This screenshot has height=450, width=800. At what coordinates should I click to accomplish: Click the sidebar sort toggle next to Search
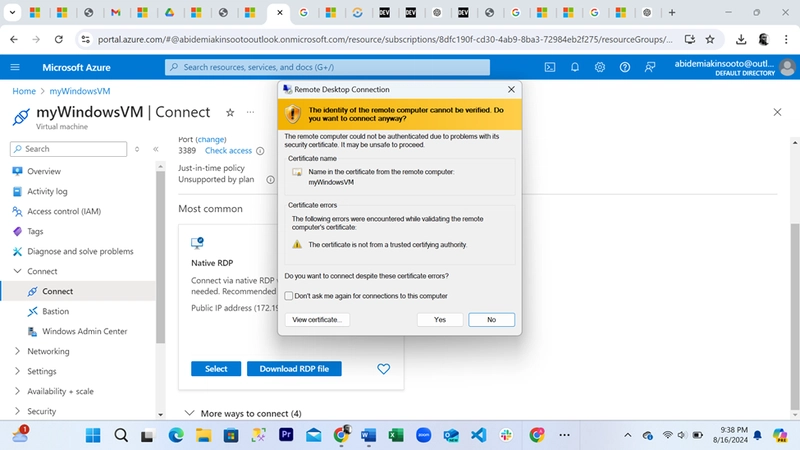pos(137,149)
